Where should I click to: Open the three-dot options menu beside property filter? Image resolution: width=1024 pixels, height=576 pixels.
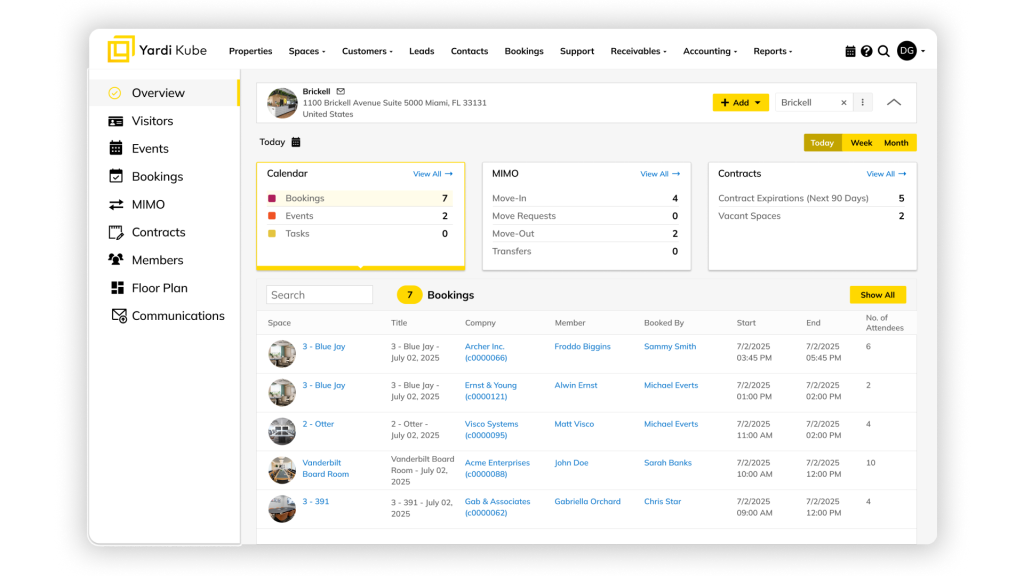coord(863,102)
